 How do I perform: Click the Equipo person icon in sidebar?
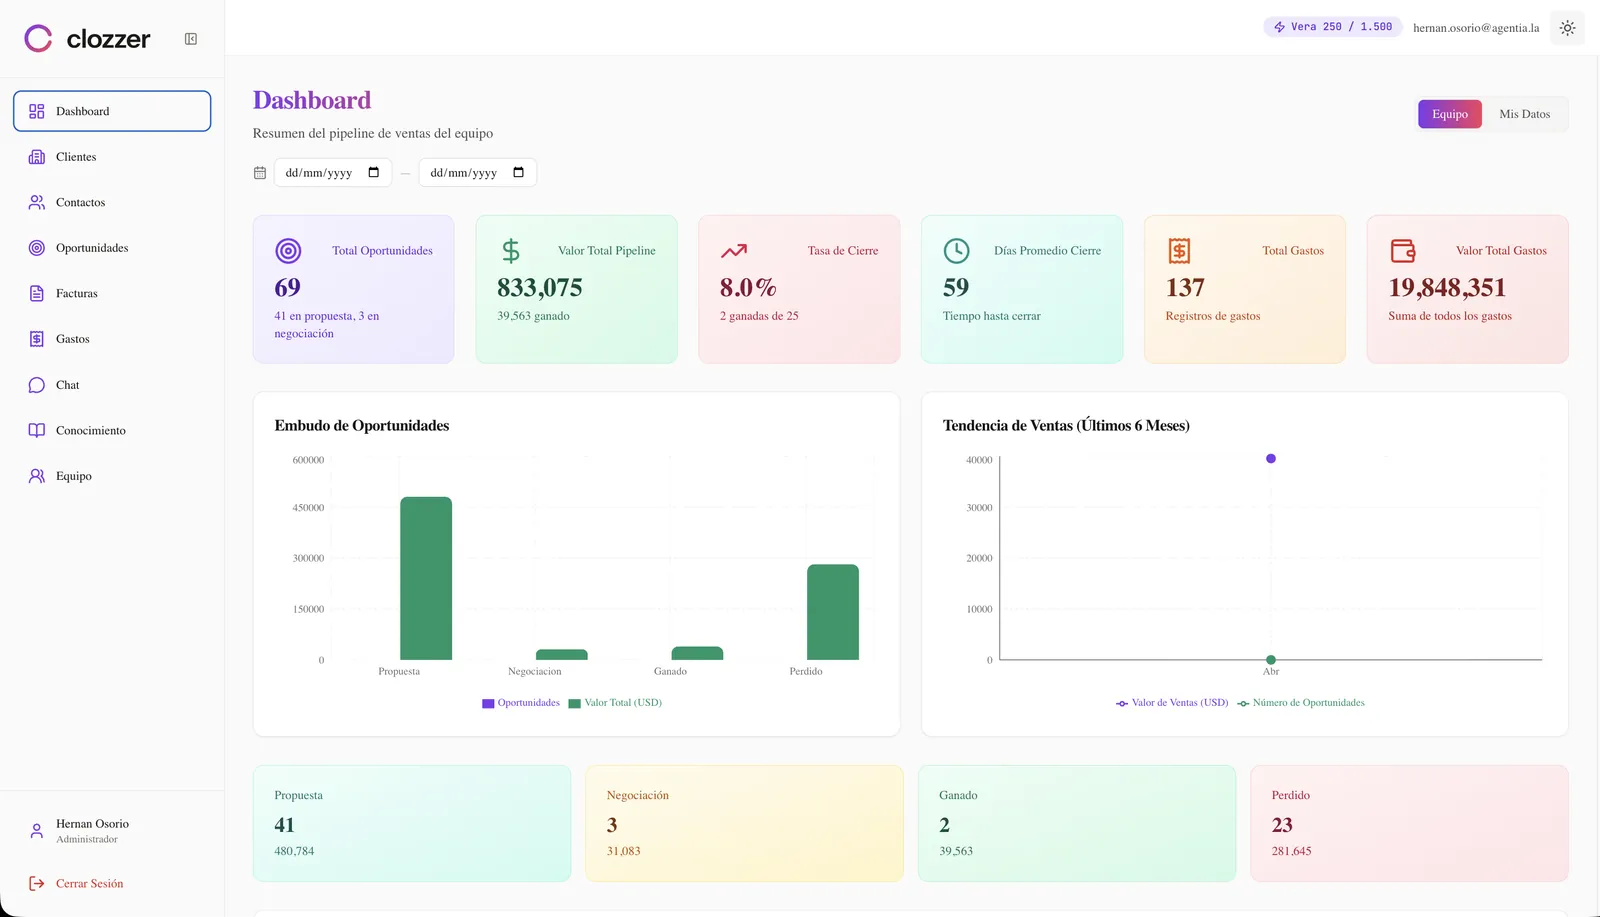click(x=37, y=476)
